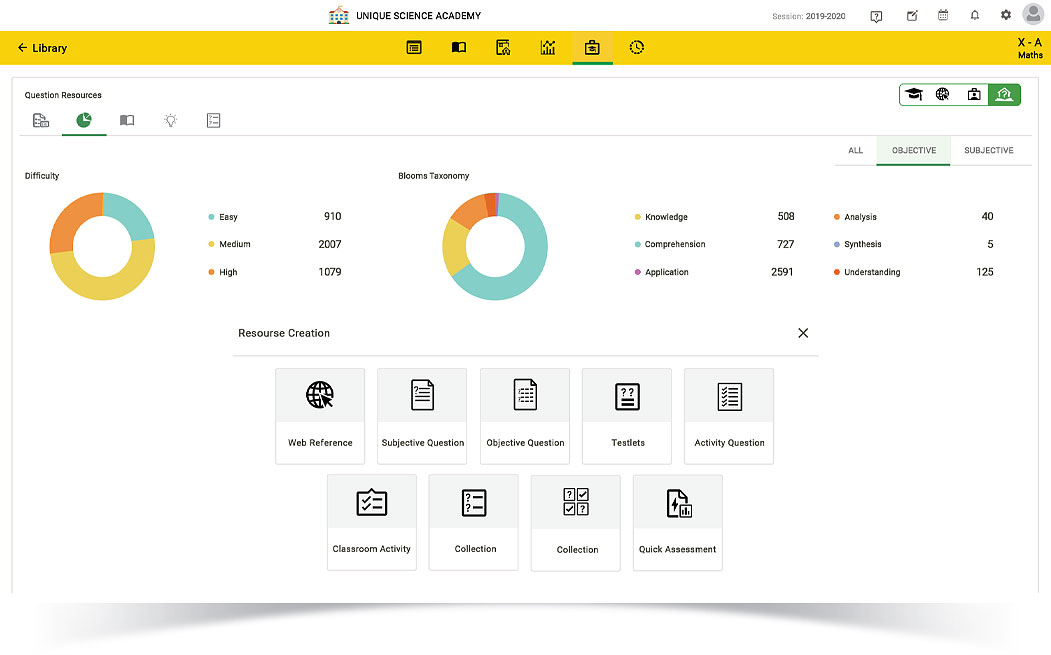Click the notification bell icon

click(x=975, y=16)
